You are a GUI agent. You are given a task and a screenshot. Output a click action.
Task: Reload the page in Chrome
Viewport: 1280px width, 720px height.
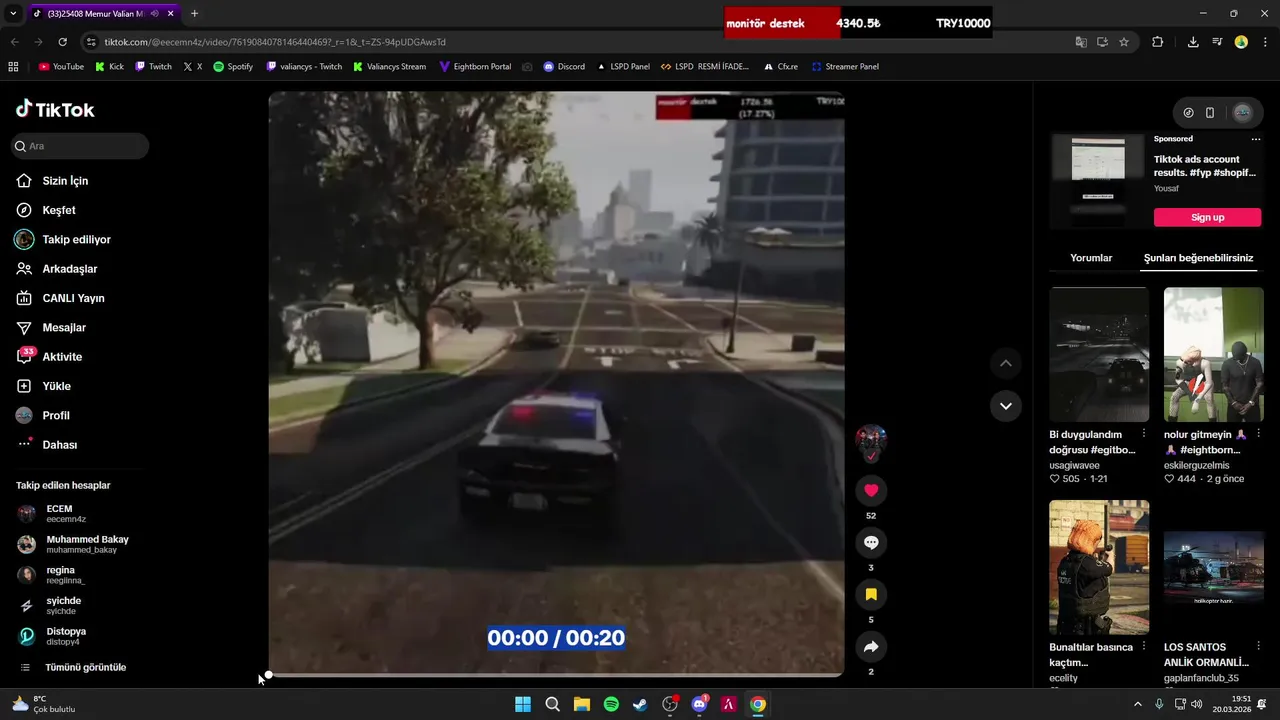pos(63,42)
